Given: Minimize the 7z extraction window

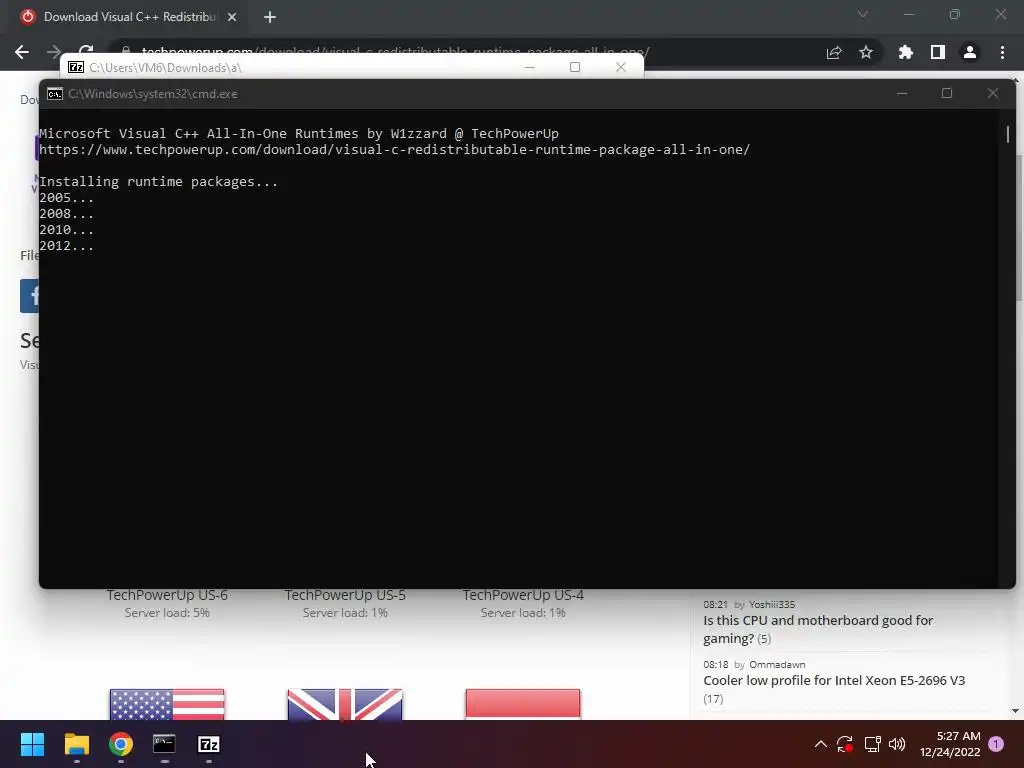Looking at the screenshot, I should (x=530, y=67).
